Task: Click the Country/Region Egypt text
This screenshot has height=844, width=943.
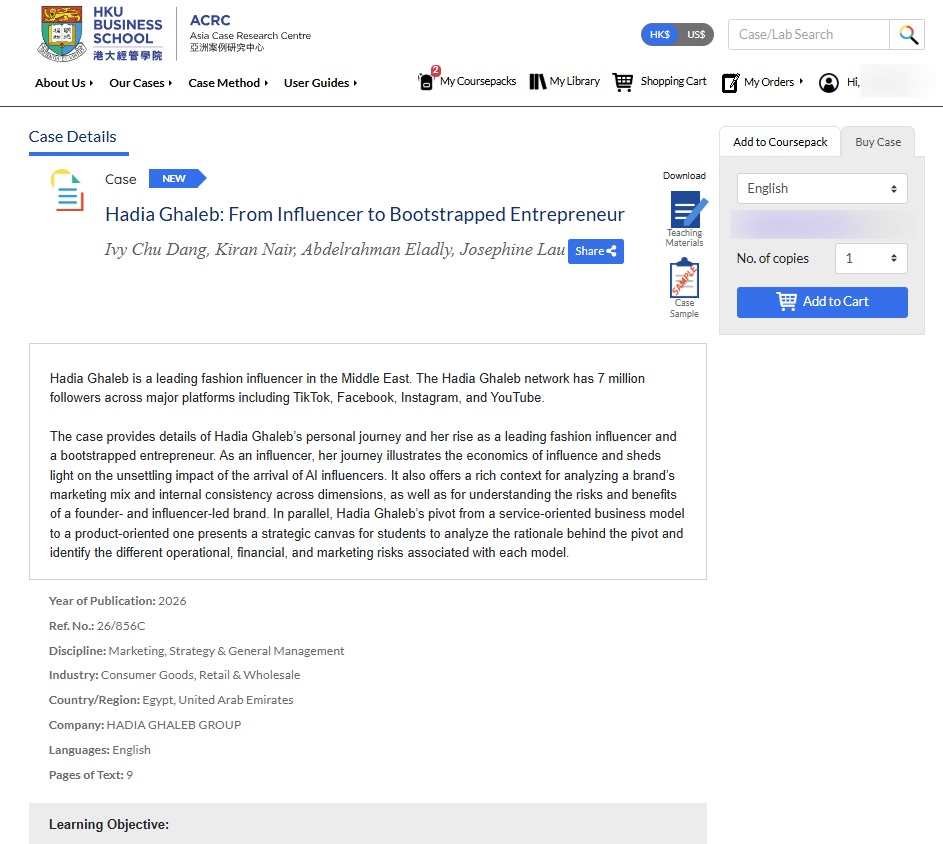Action: pos(171,700)
